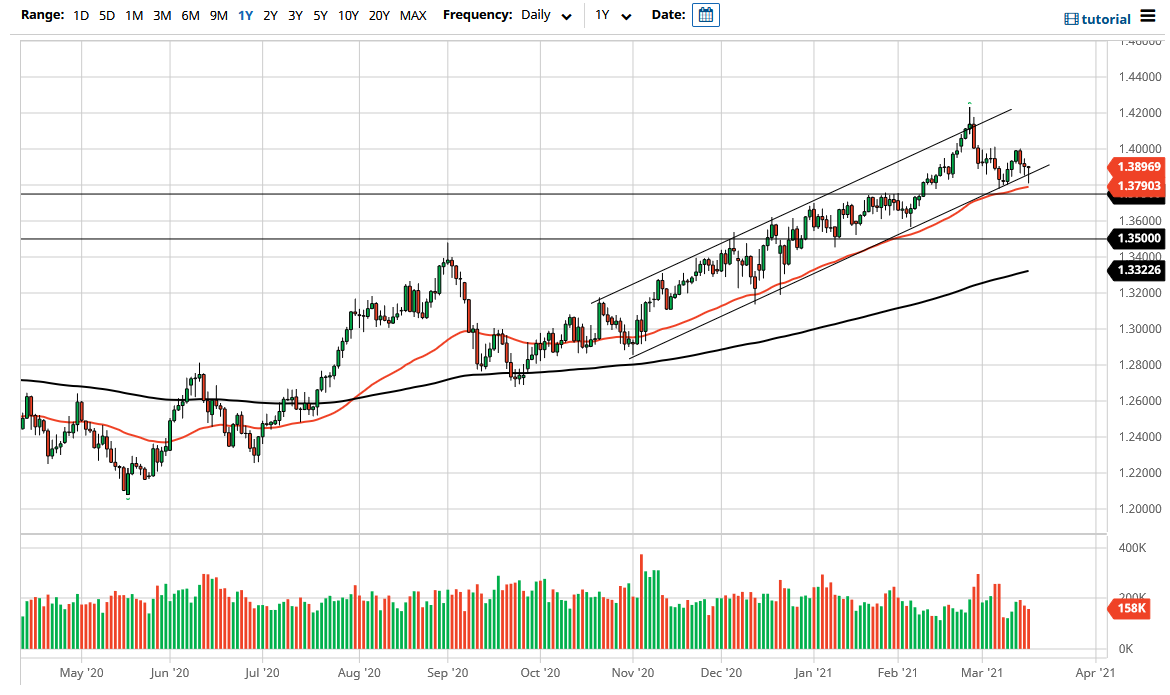Viewport: 1170px width, 695px height.
Task: Open the tutorial link
Action: pos(1106,19)
